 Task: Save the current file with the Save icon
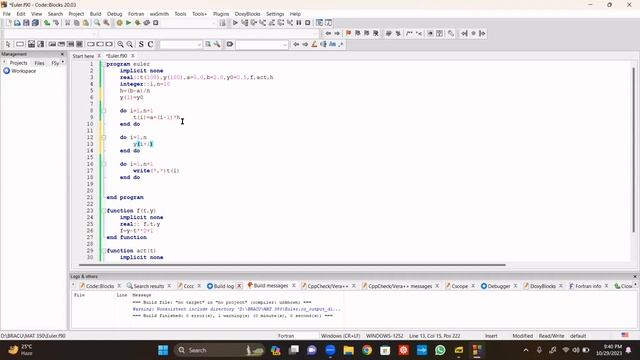(26, 23)
